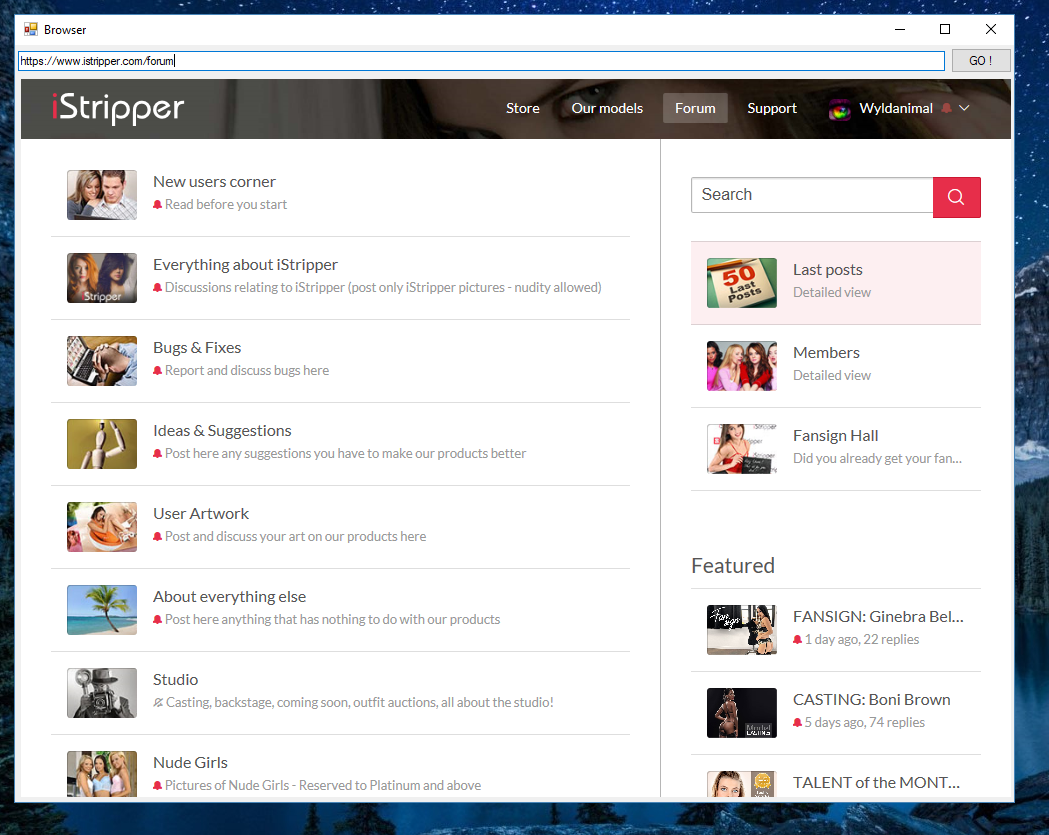Open the Last posts link
The width and height of the screenshot is (1049, 835).
coord(828,270)
